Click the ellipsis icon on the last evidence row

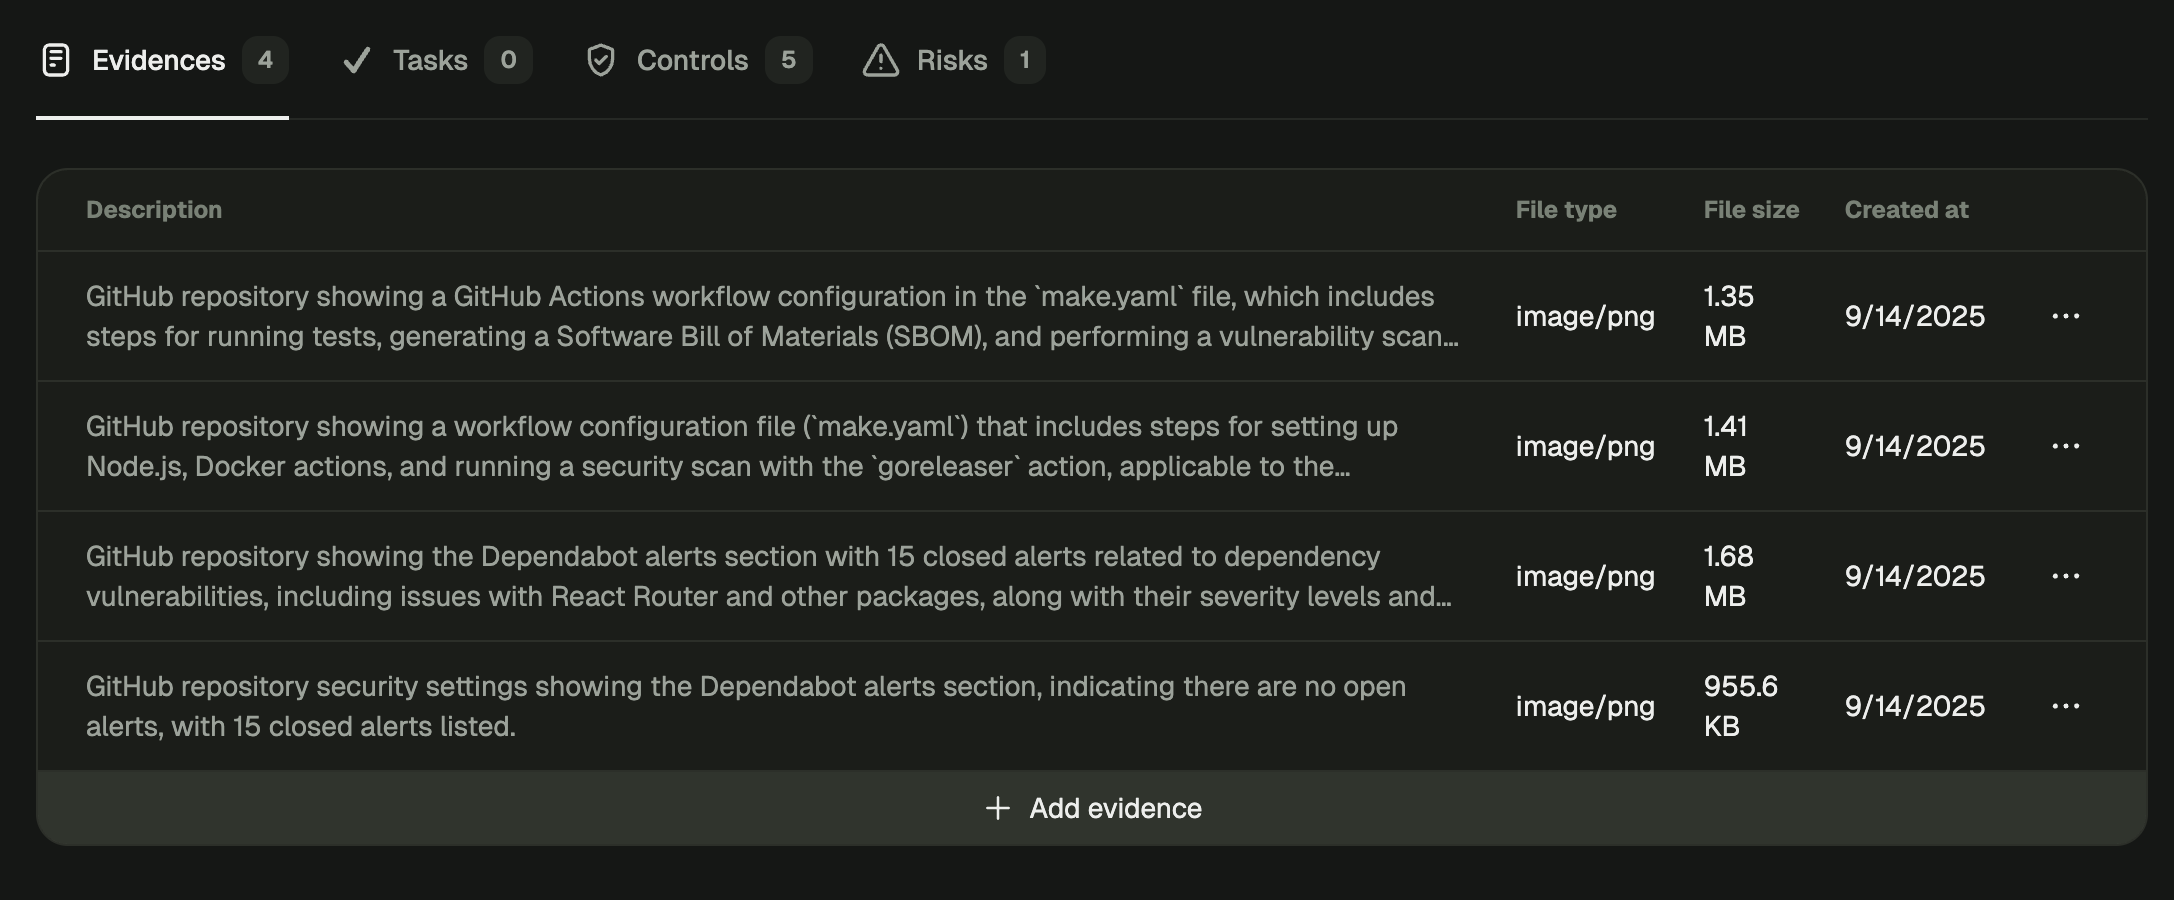click(x=2064, y=706)
